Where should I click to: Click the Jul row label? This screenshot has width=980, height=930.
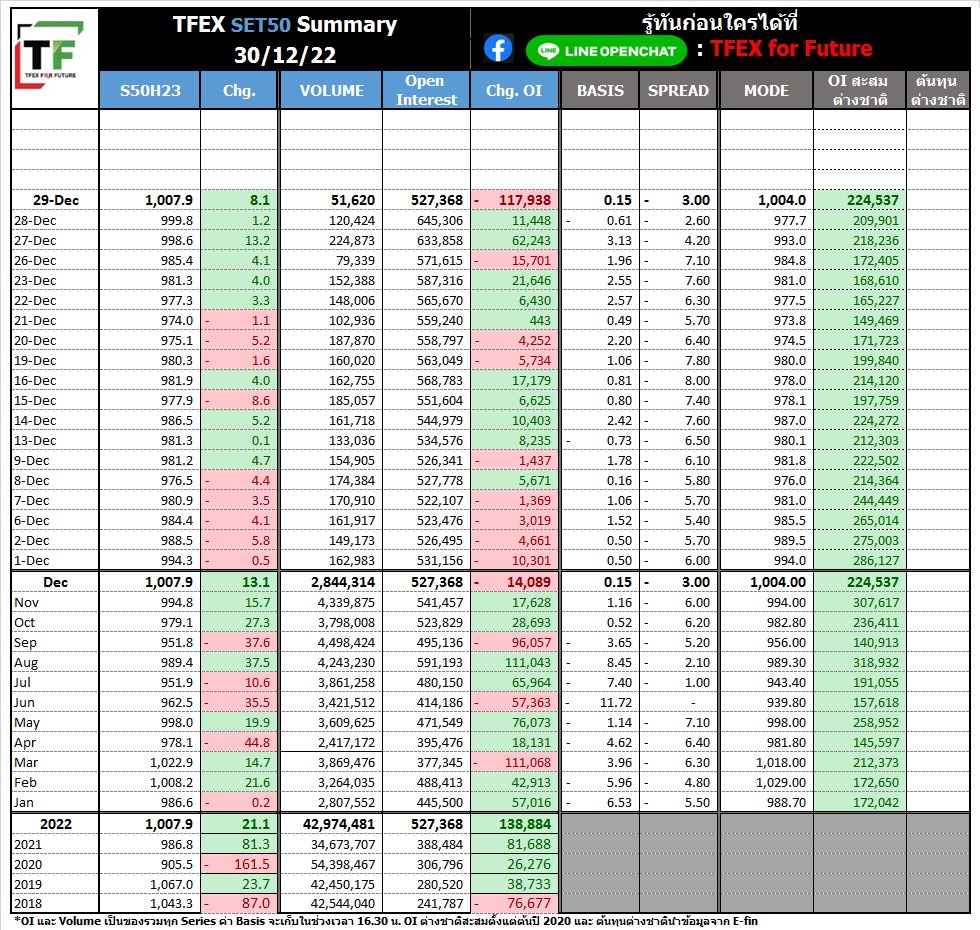pyautogui.click(x=22, y=682)
